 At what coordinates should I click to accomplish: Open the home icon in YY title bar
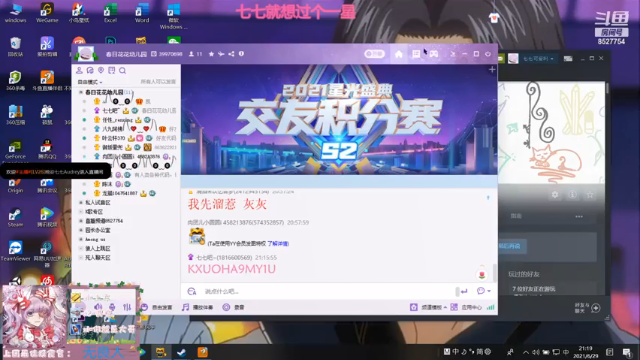point(399,54)
